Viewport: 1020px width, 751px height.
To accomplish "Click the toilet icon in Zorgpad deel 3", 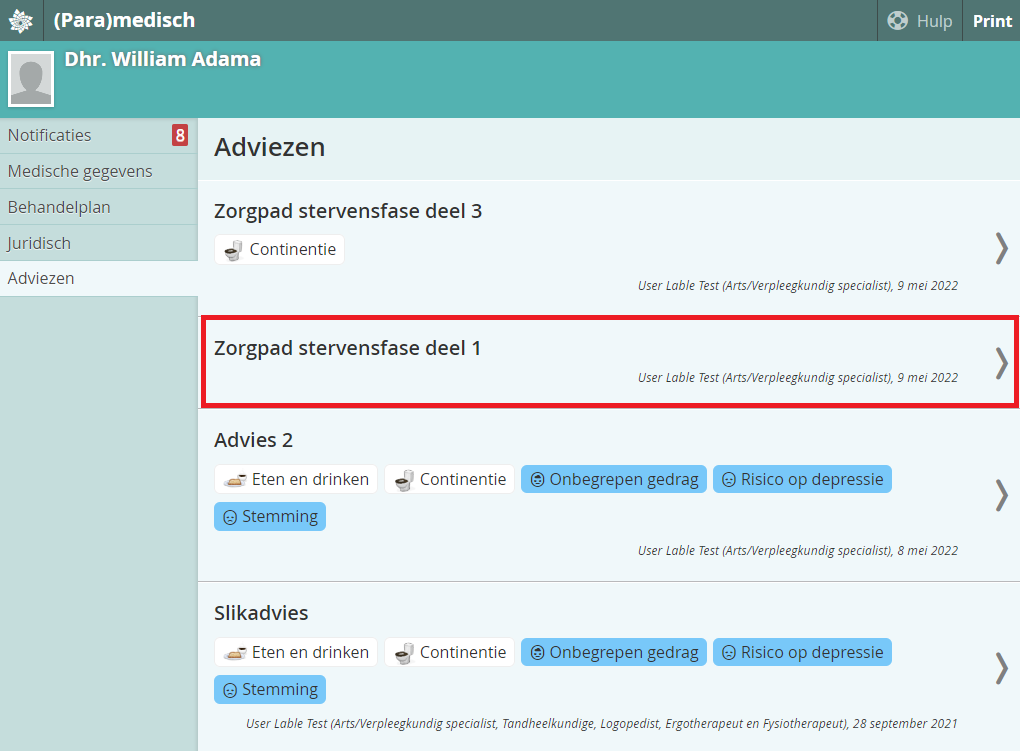I will coord(234,250).
